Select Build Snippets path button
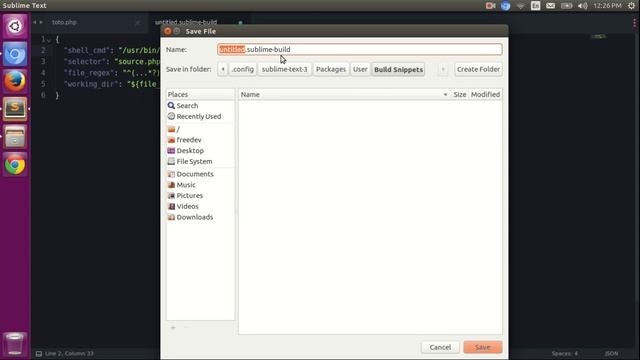 click(398, 69)
